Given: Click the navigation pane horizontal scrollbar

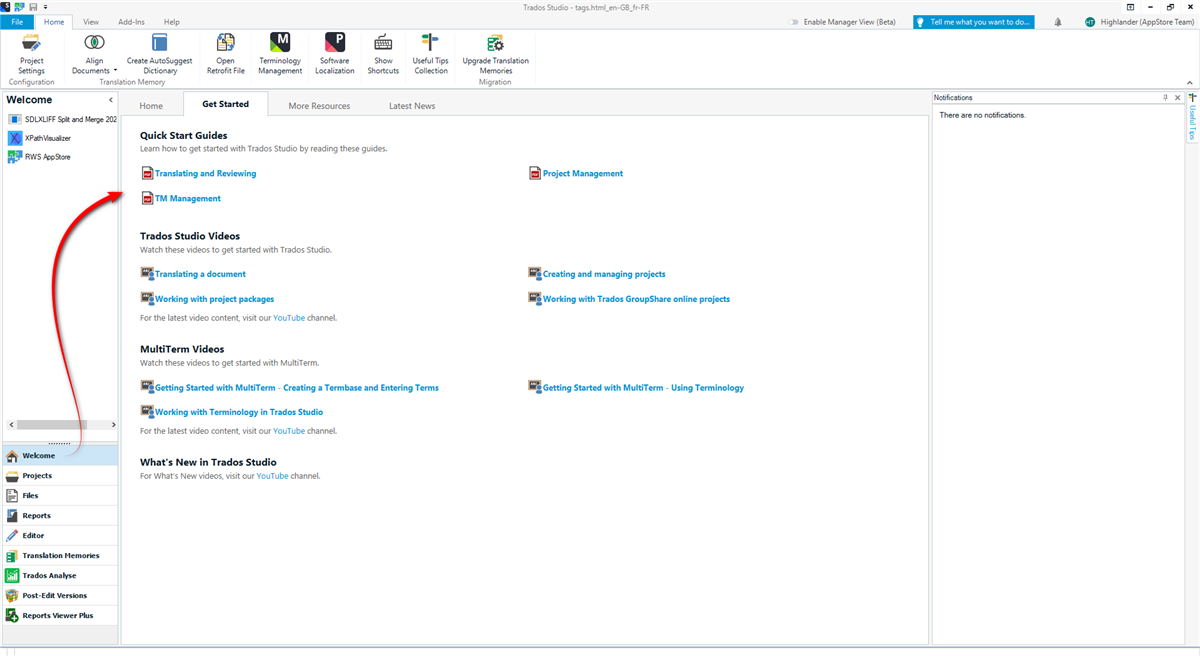Looking at the screenshot, I should coord(60,425).
